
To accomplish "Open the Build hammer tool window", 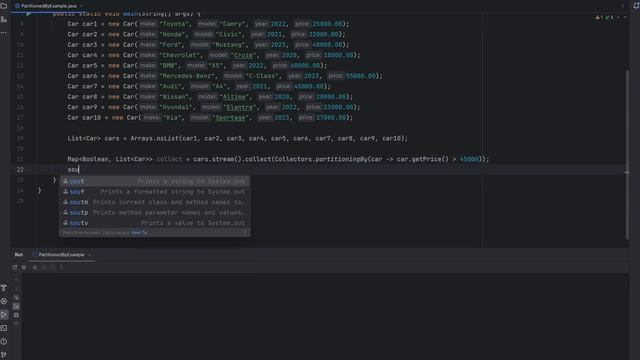I will [x=4, y=288].
